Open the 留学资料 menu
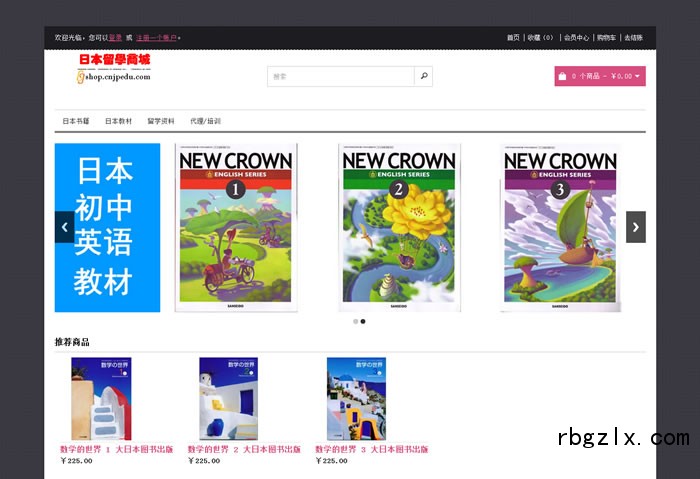 (161, 121)
